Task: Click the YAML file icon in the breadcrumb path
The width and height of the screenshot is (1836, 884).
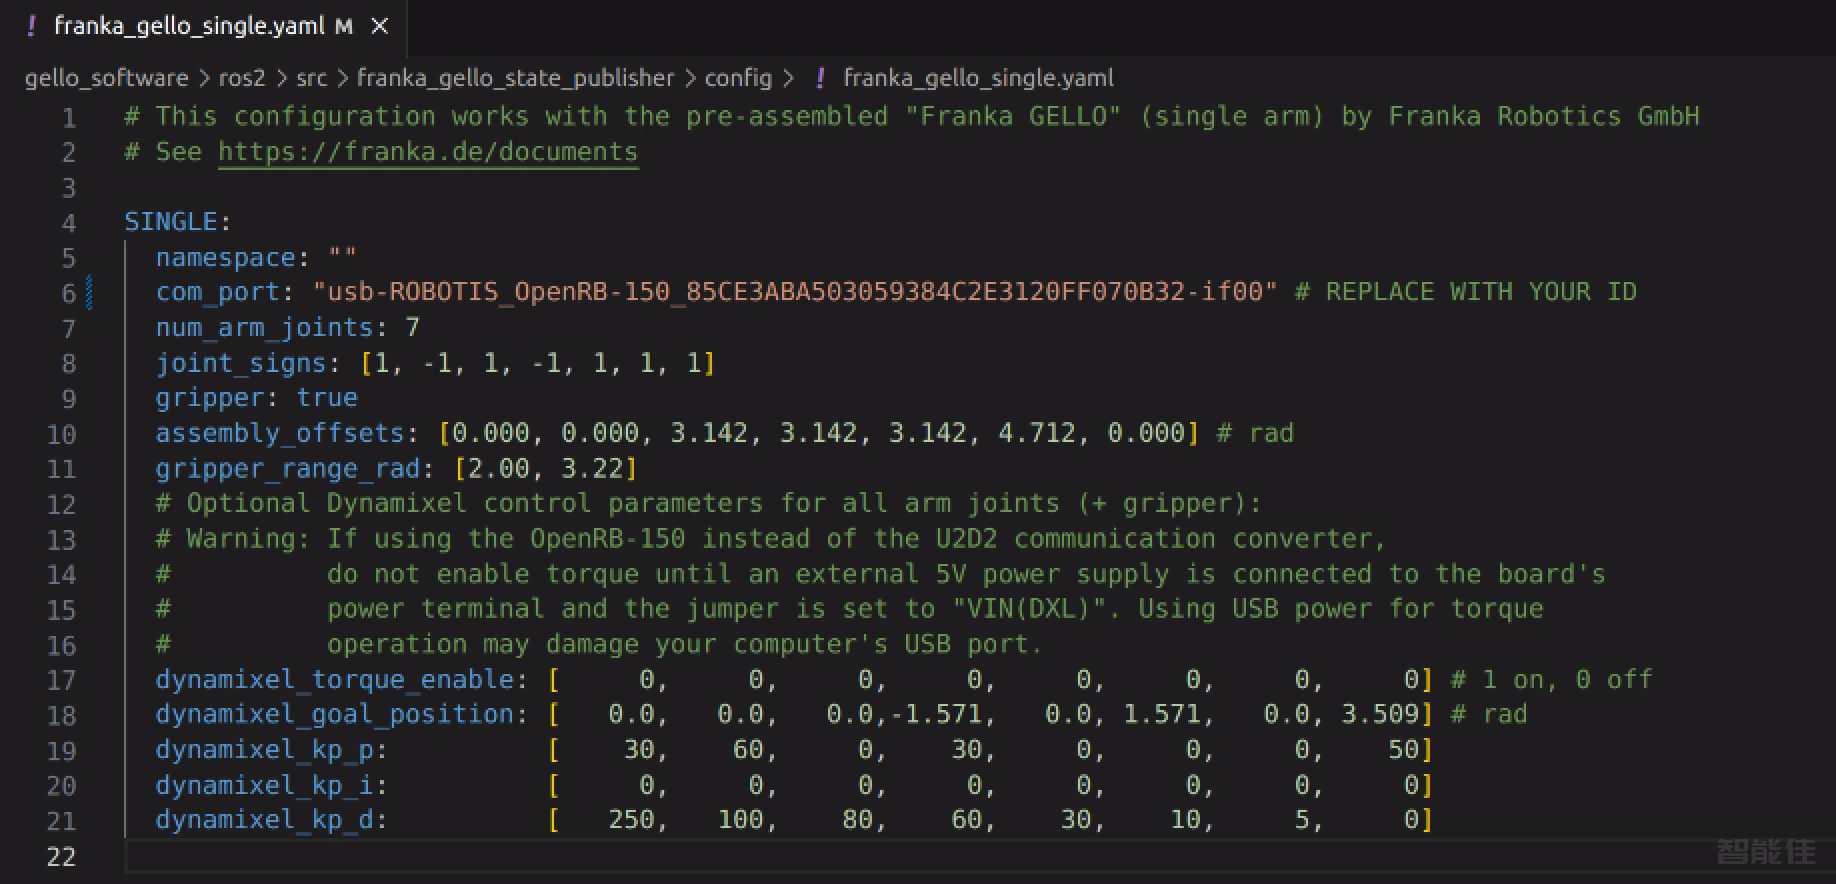Action: click(x=820, y=78)
